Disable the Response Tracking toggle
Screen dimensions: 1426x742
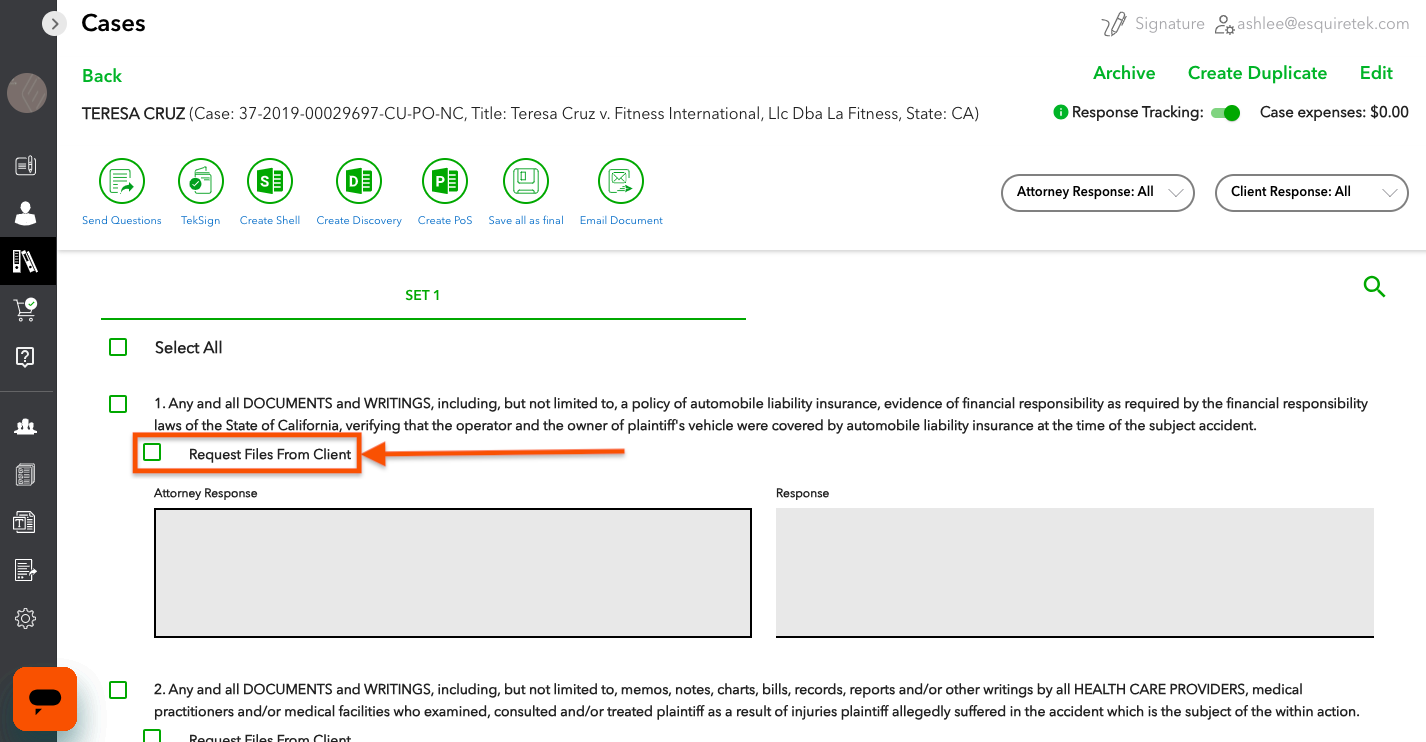[x=1225, y=113]
